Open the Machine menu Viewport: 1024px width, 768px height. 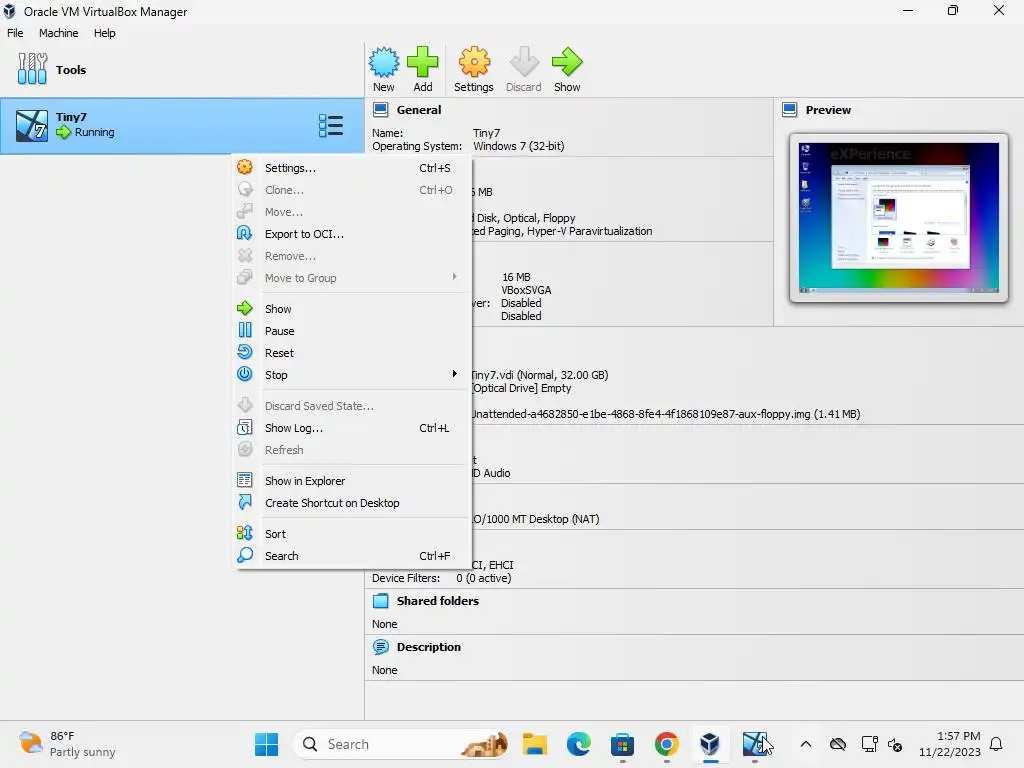click(x=58, y=33)
